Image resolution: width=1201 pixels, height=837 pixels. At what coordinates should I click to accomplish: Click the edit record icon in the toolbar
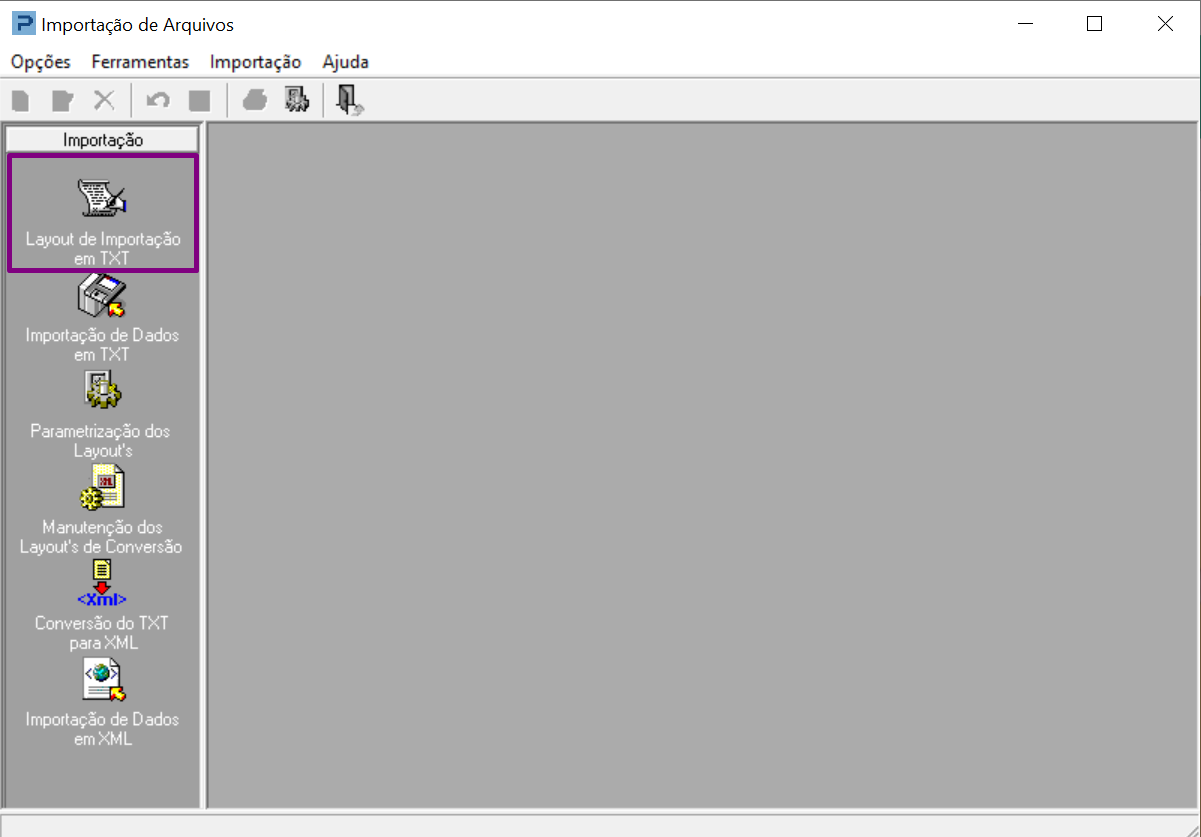61,99
